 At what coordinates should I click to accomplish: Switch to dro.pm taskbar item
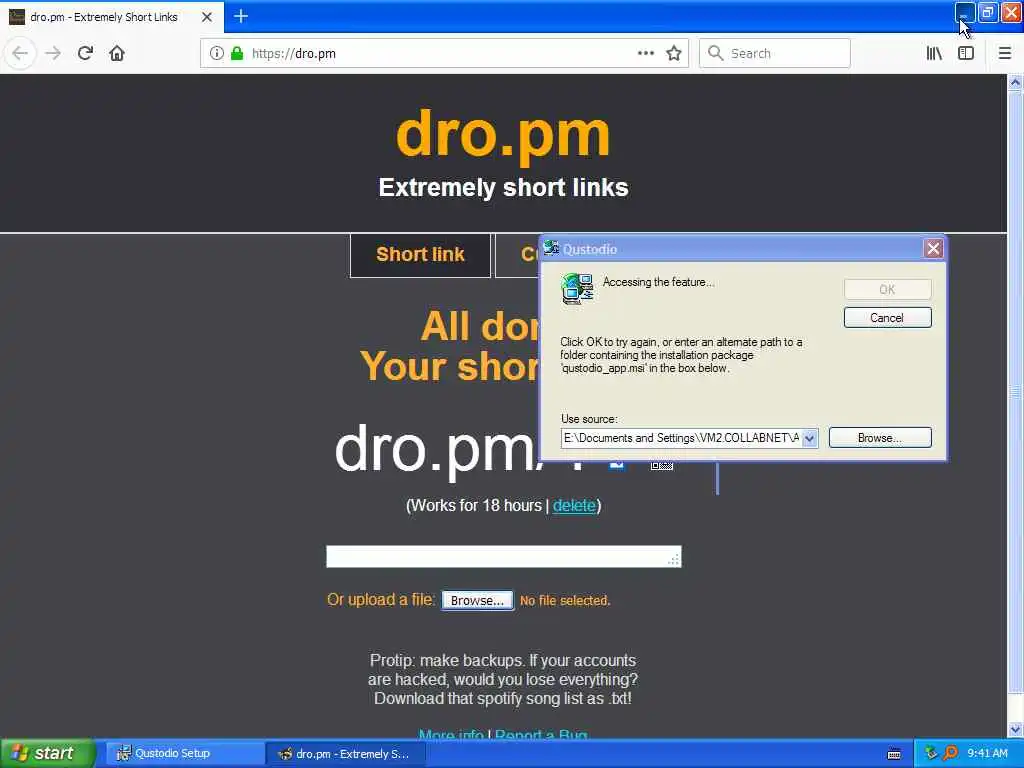click(346, 754)
